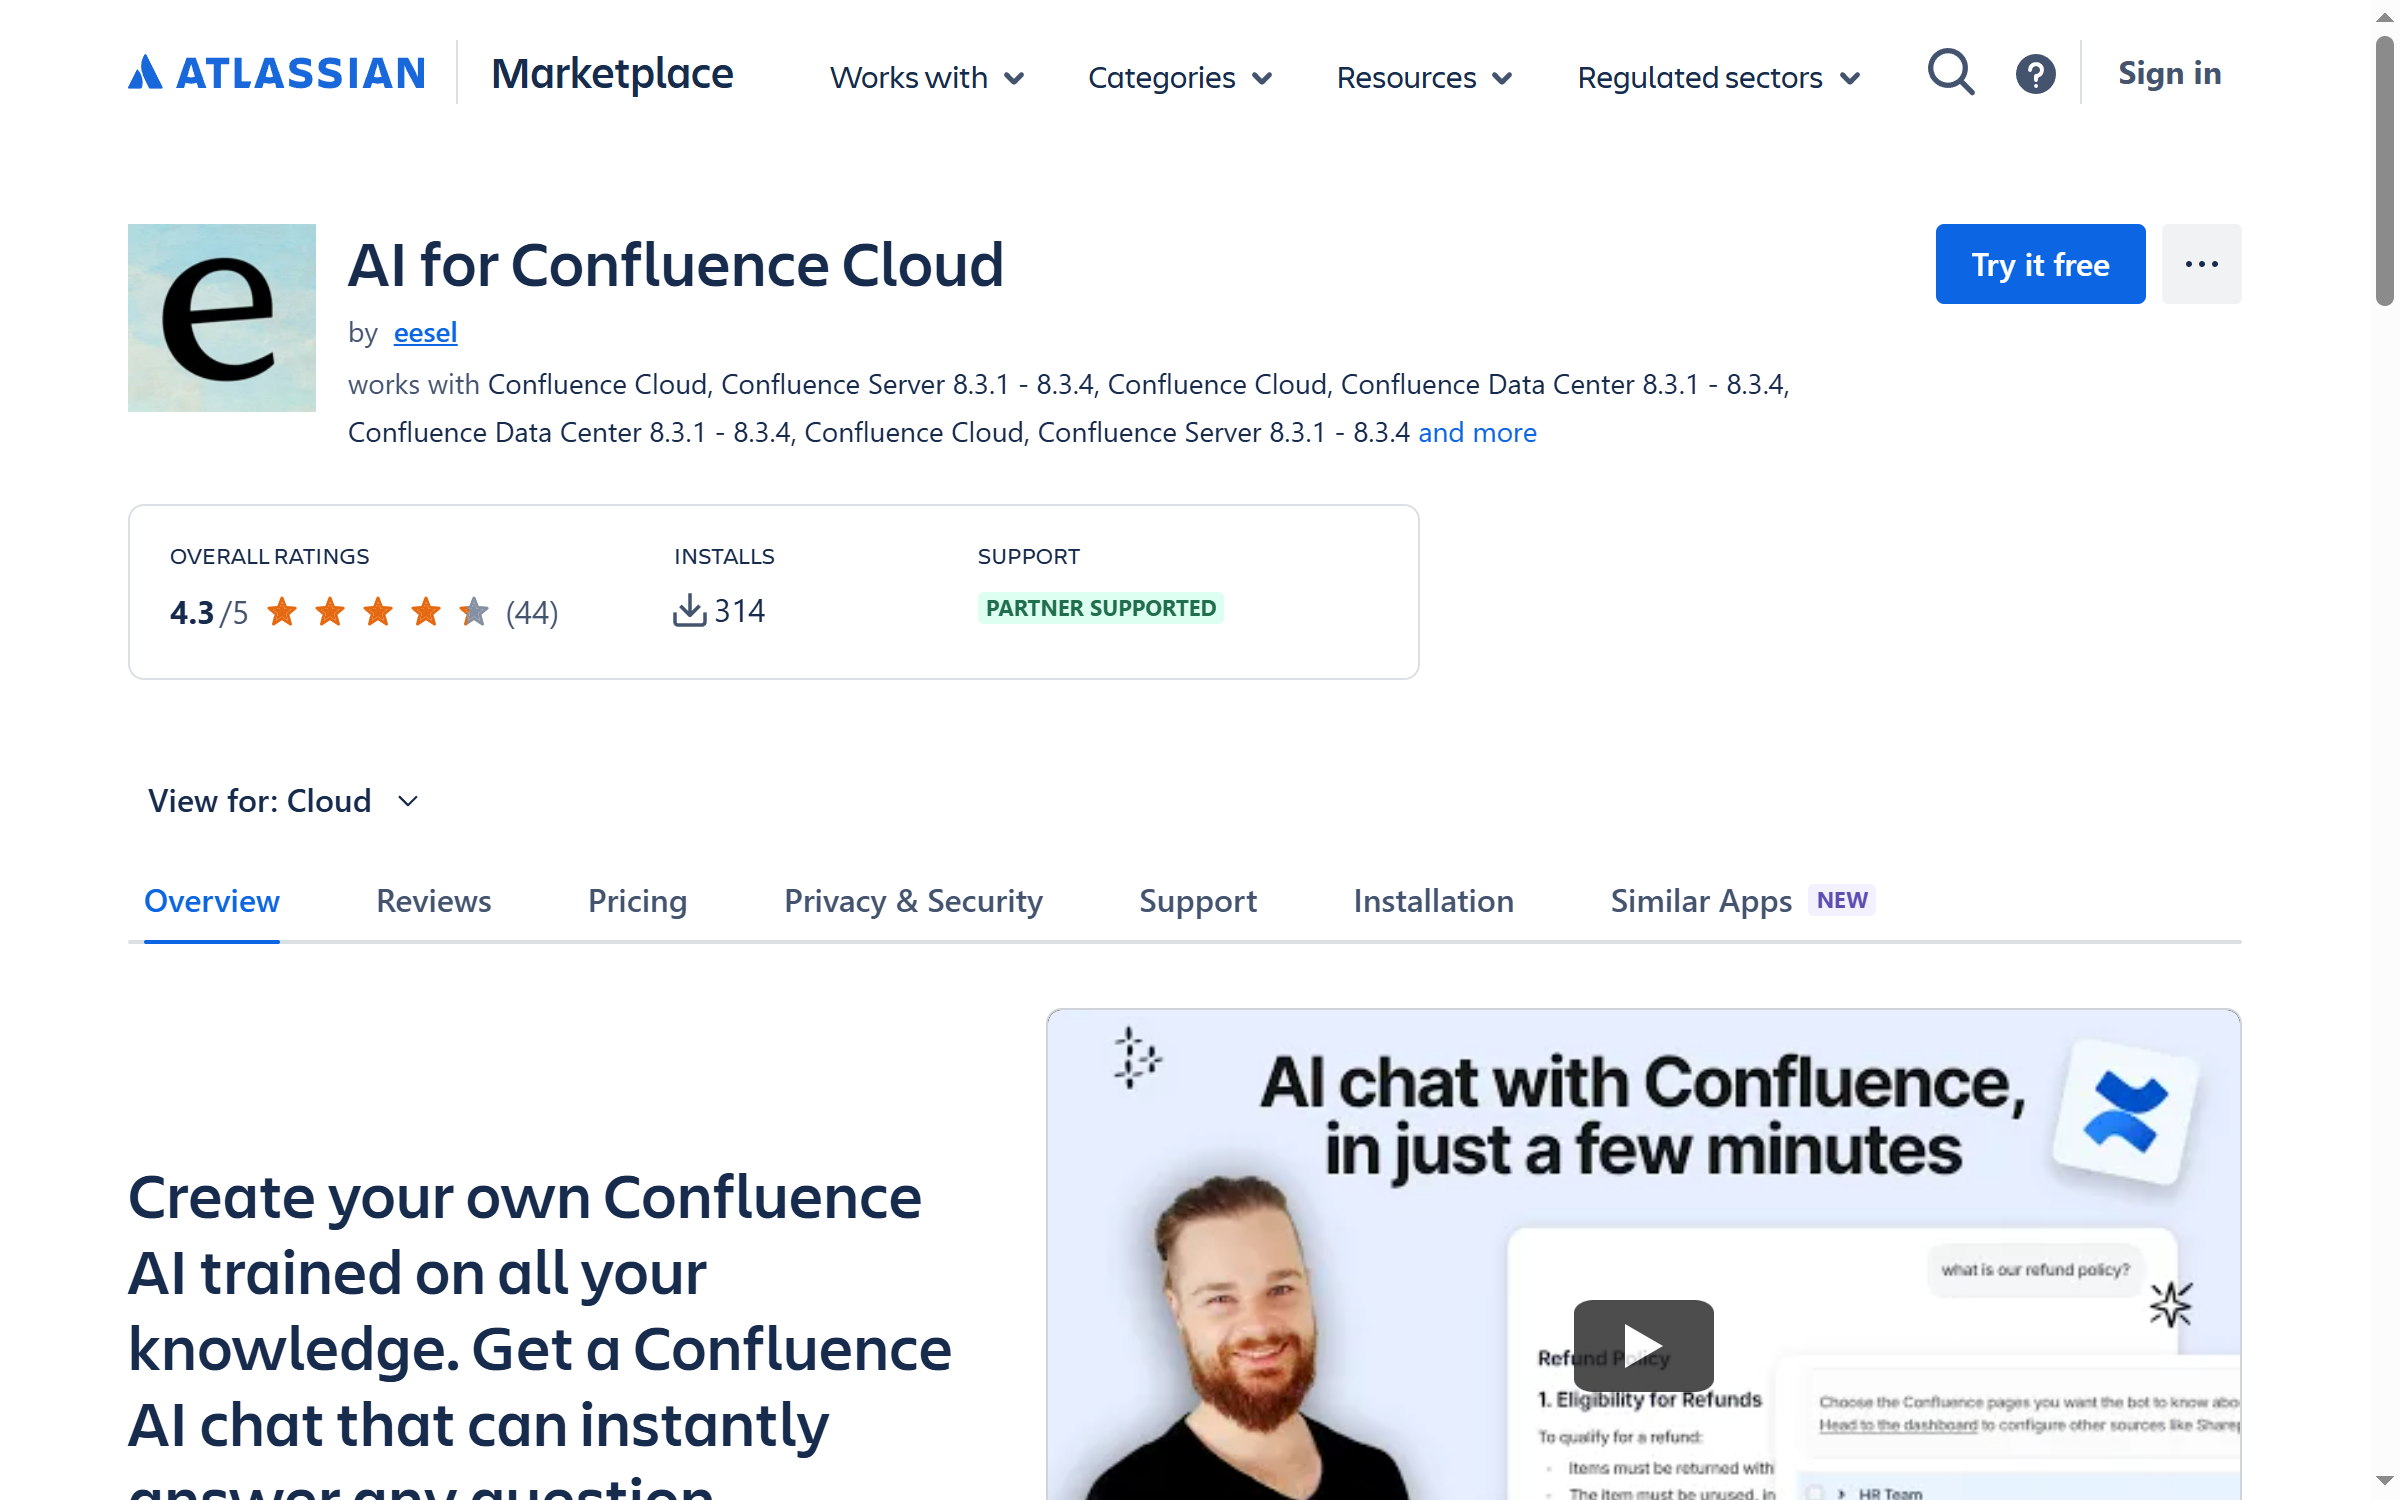Click the Try it free button
This screenshot has width=2400, height=1500.
pos(2040,264)
